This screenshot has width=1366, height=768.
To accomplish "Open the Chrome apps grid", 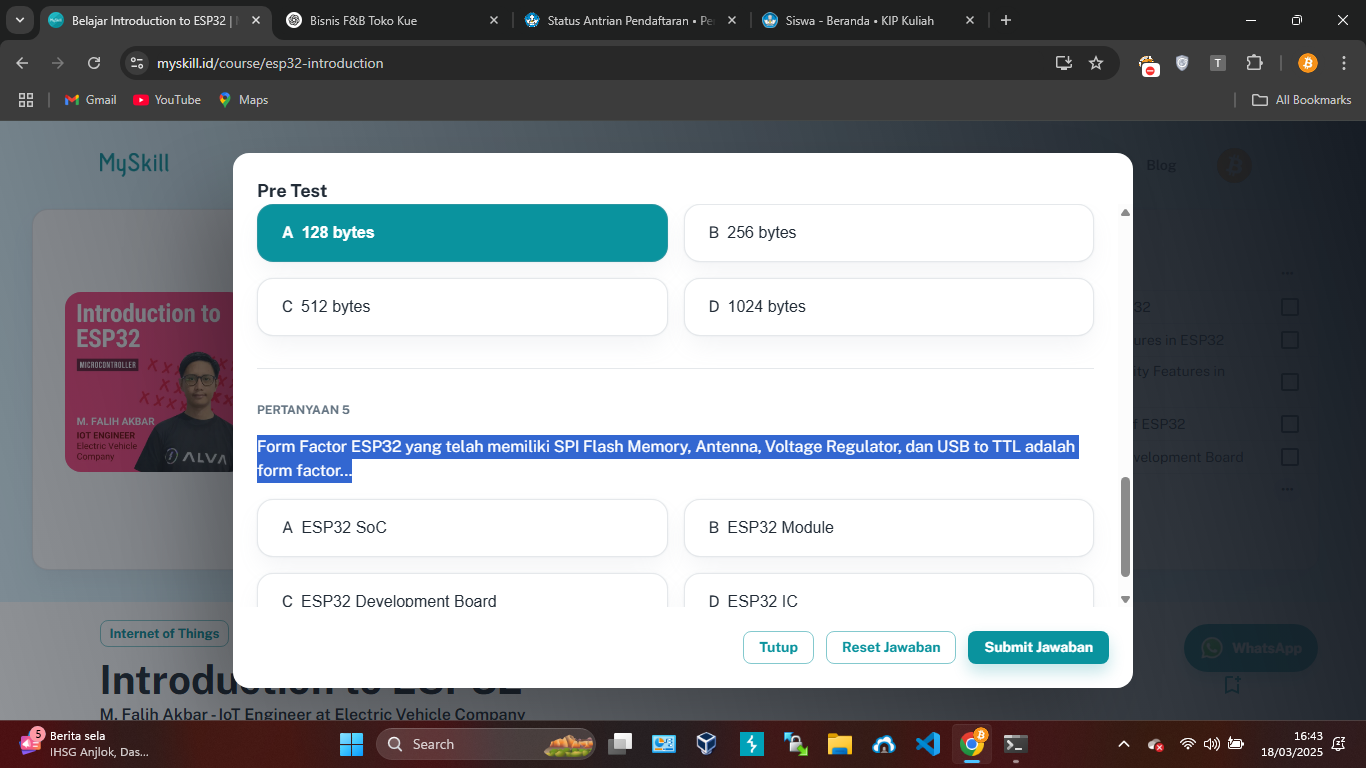I will click(x=26, y=100).
